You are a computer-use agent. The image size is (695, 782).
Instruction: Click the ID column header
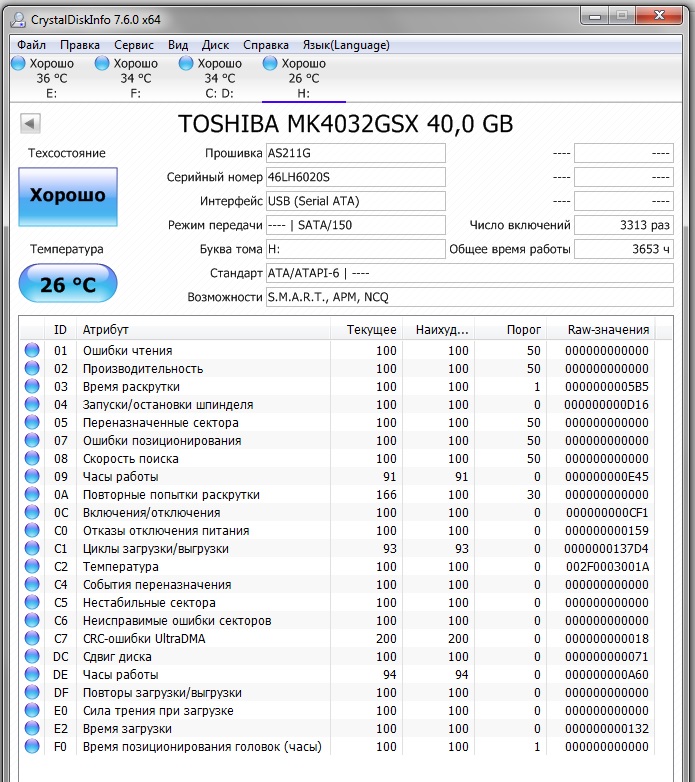pyautogui.click(x=60, y=330)
